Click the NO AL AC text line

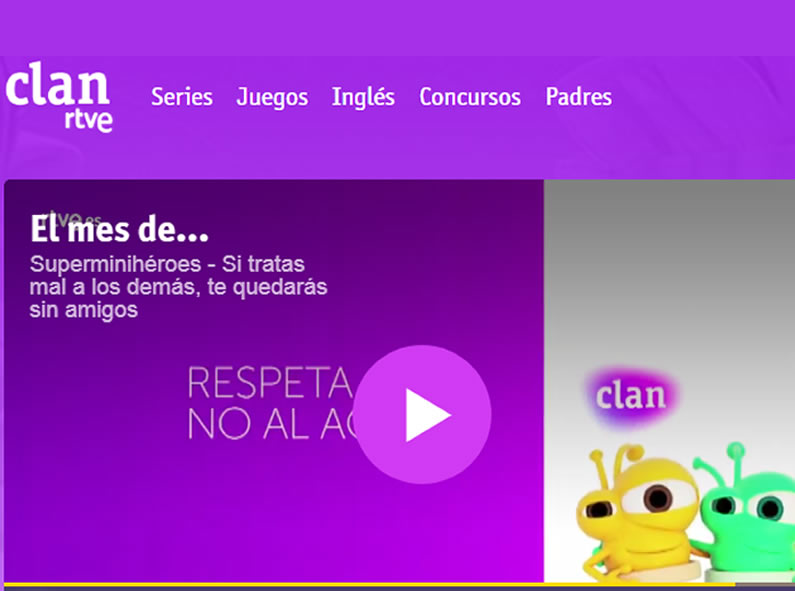click(273, 424)
